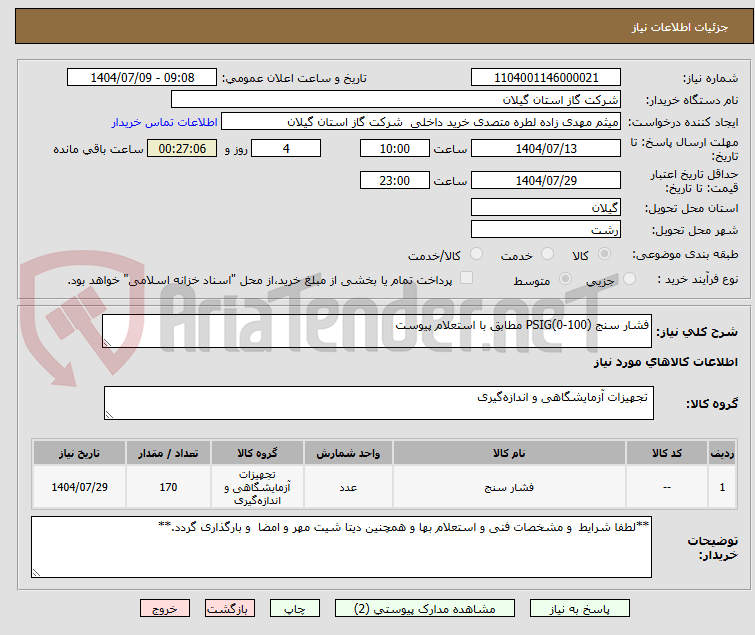Click the quantity cell 170

168,487
